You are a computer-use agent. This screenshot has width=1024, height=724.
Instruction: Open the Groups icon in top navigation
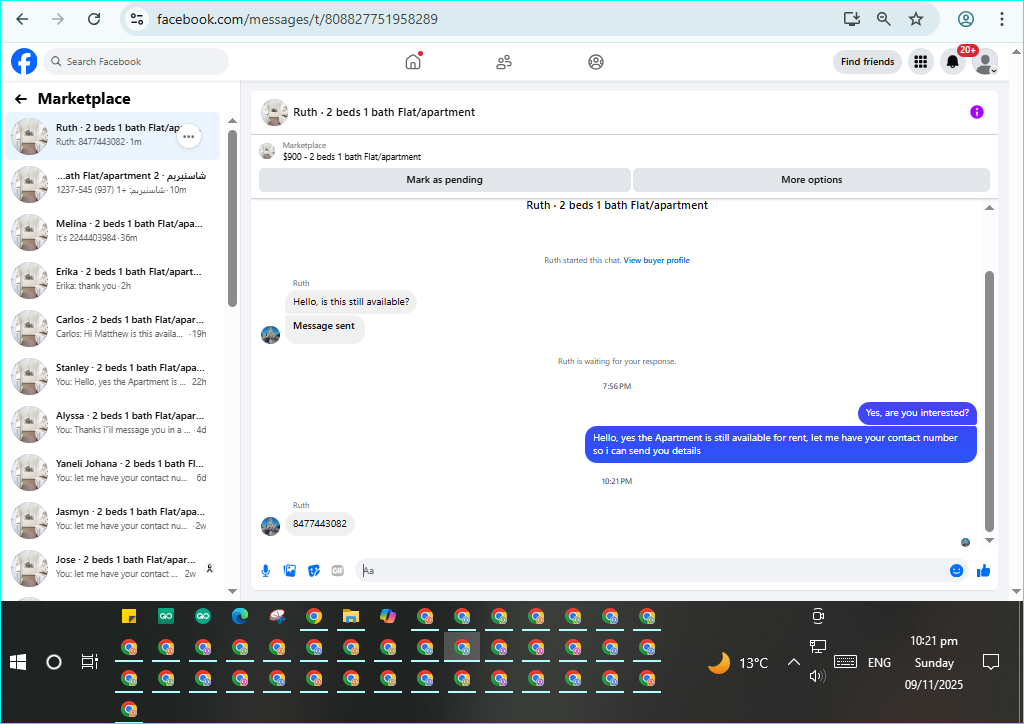[596, 62]
